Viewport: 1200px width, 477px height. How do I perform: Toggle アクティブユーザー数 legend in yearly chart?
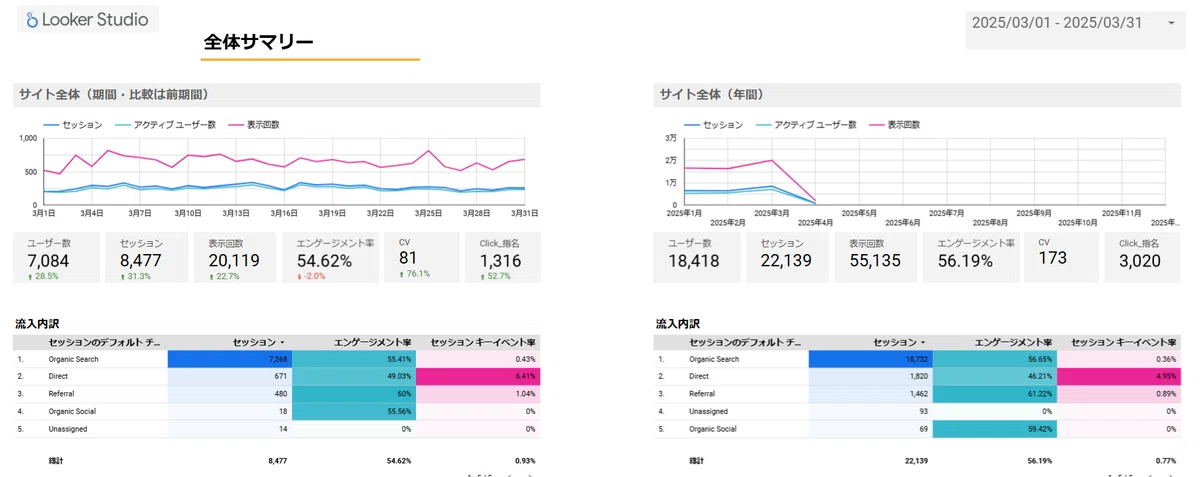coord(807,125)
